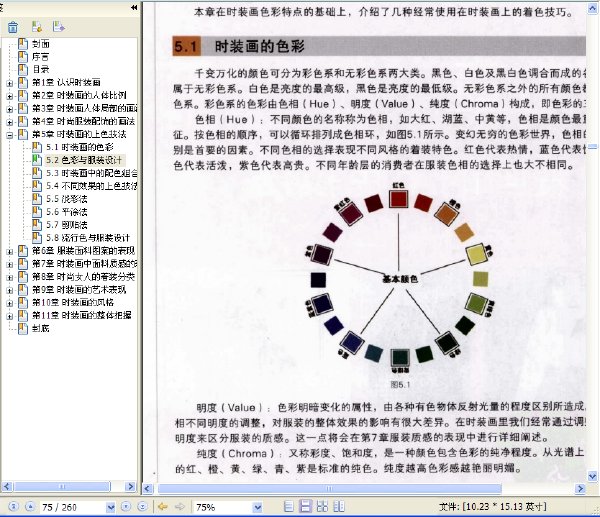Select bookmark 5.5 淡彩法

[x=67, y=199]
